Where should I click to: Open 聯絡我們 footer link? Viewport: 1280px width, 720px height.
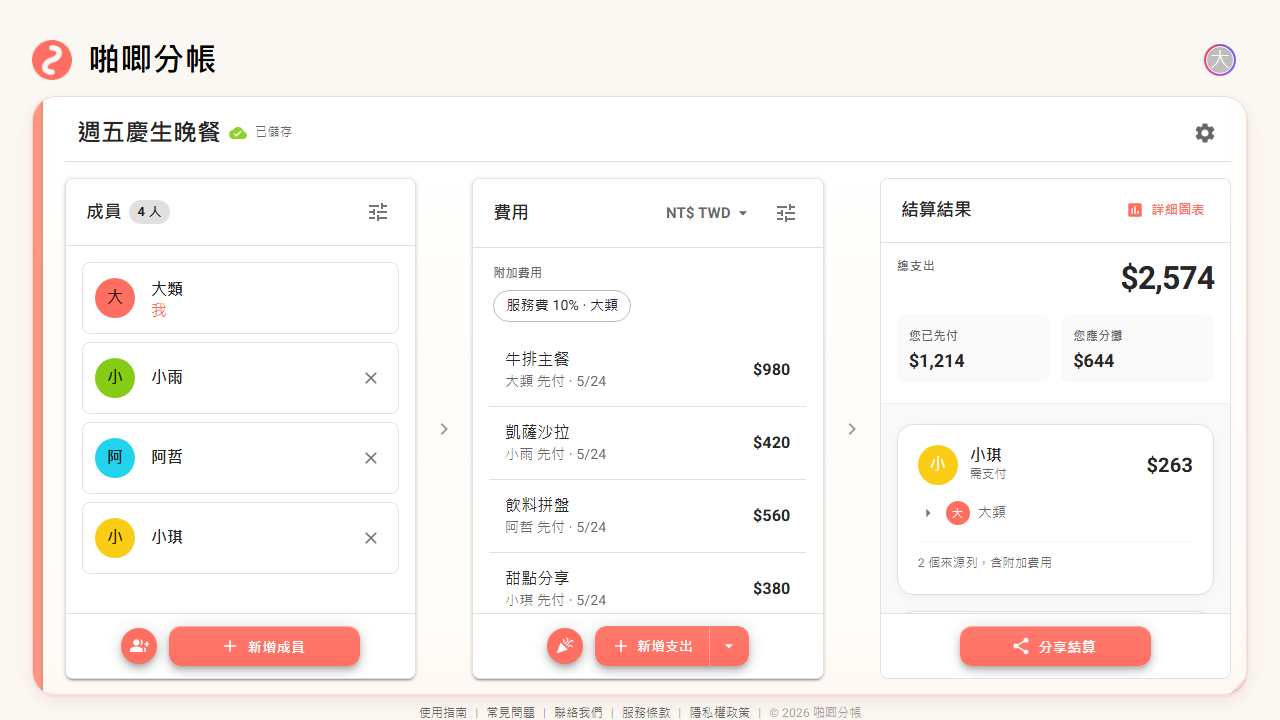pyautogui.click(x=579, y=713)
